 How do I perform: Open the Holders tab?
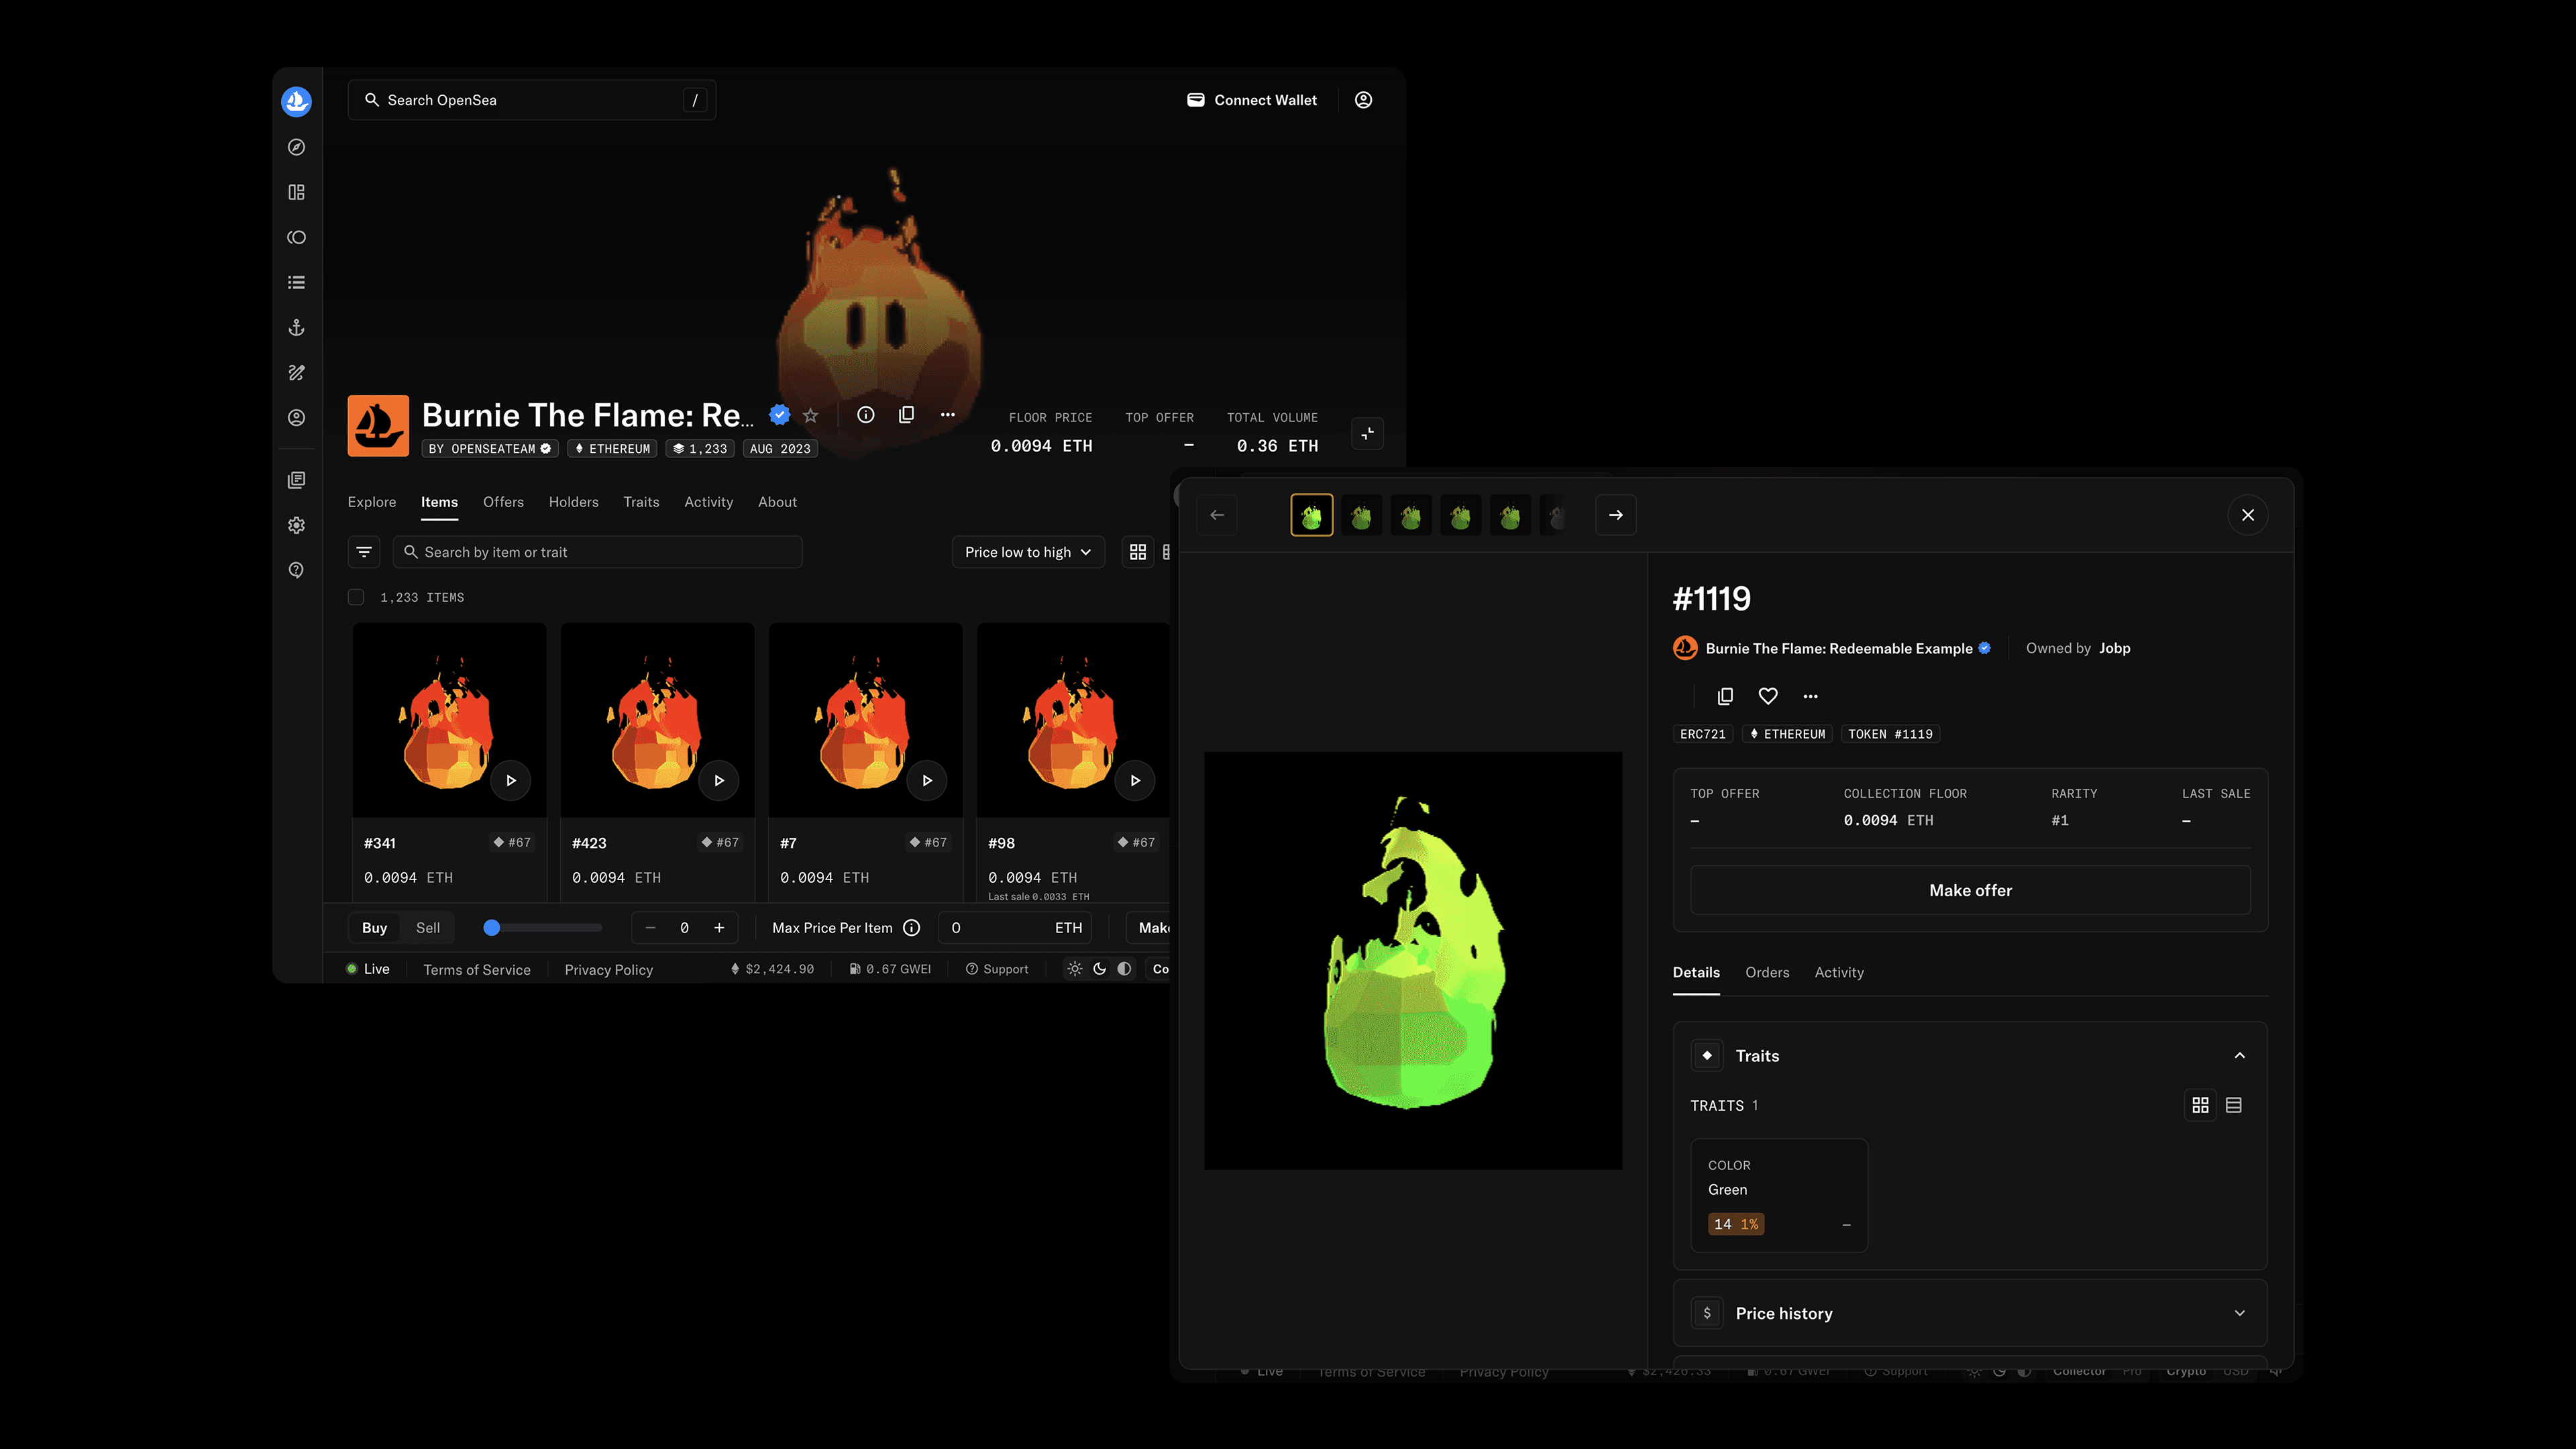[574, 502]
